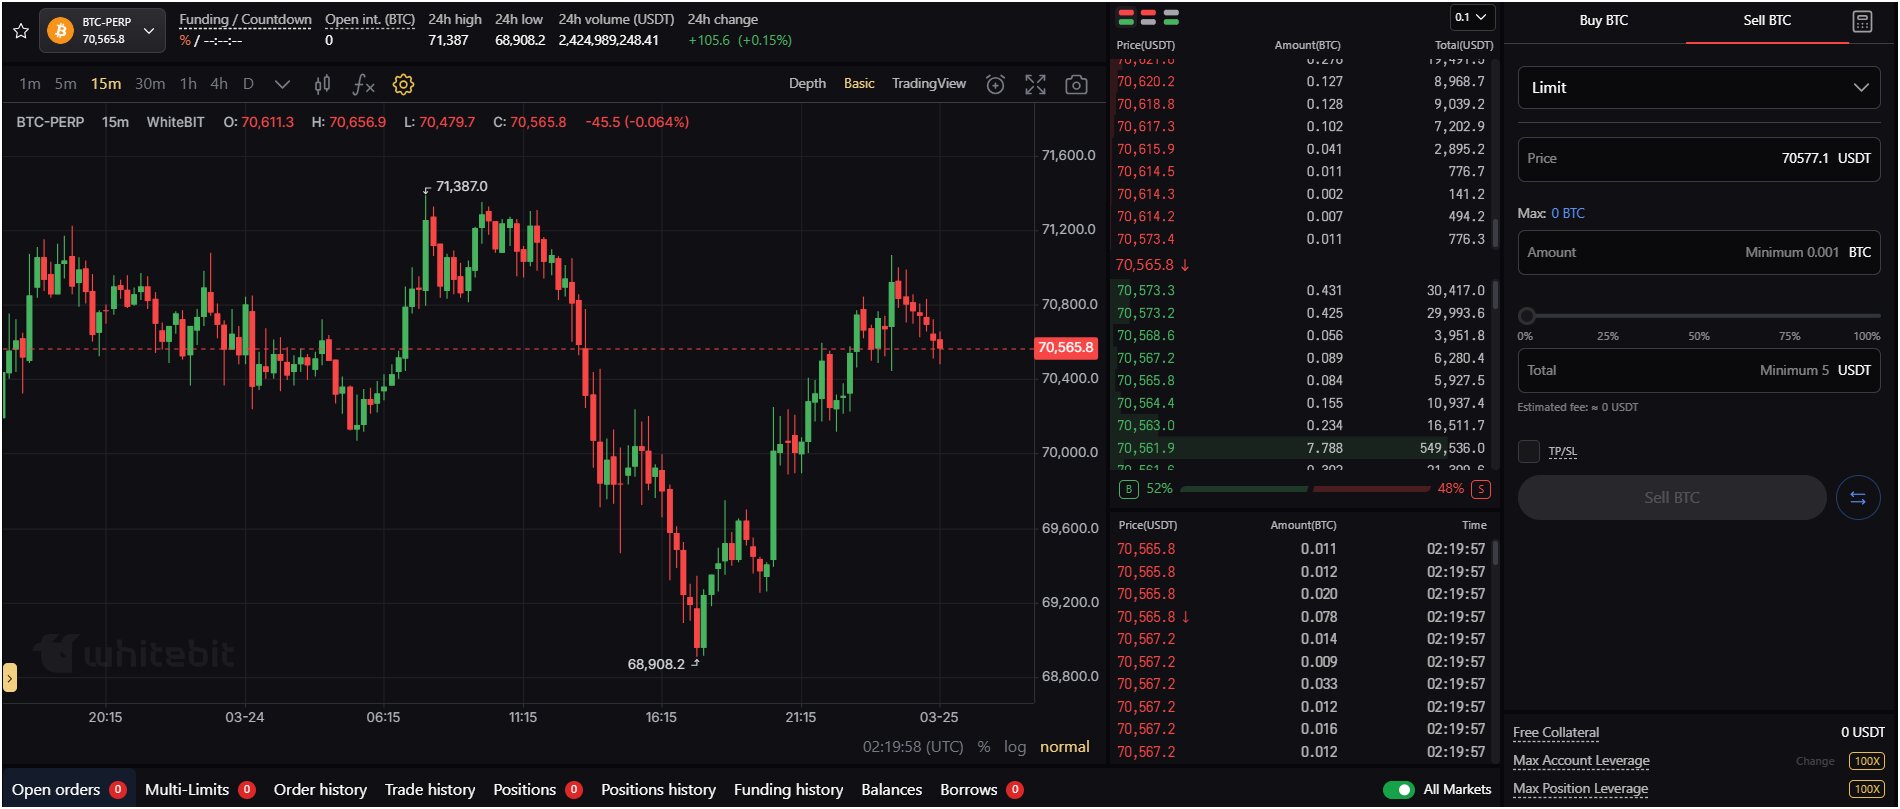Select the 4h timeframe

pyautogui.click(x=219, y=84)
